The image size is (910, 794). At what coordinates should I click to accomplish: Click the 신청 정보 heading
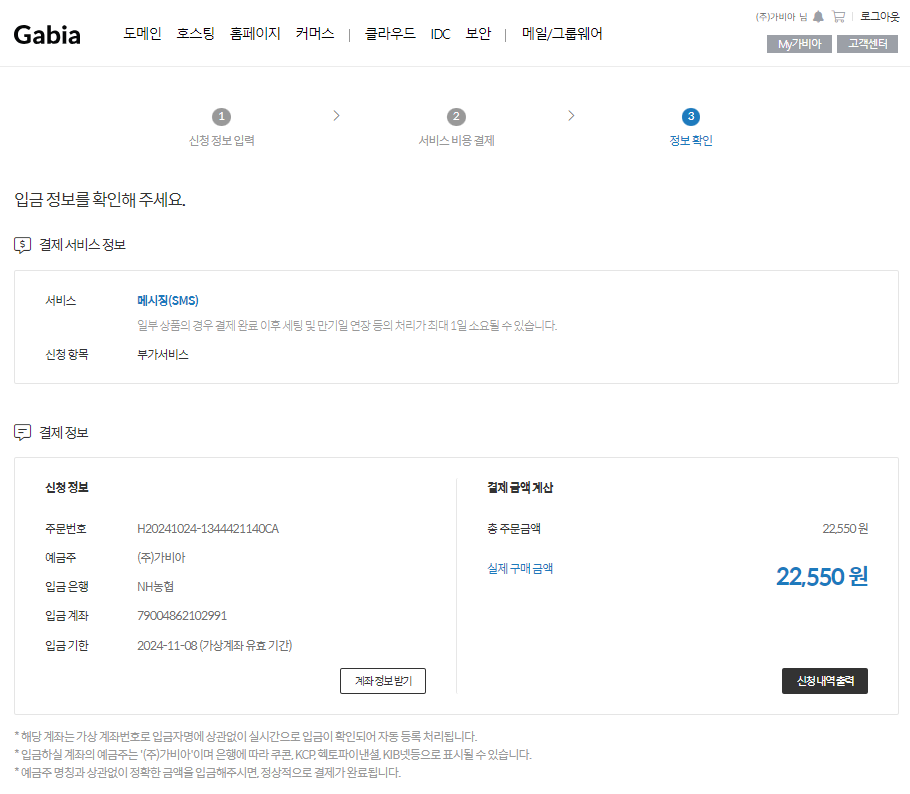[x=67, y=488]
